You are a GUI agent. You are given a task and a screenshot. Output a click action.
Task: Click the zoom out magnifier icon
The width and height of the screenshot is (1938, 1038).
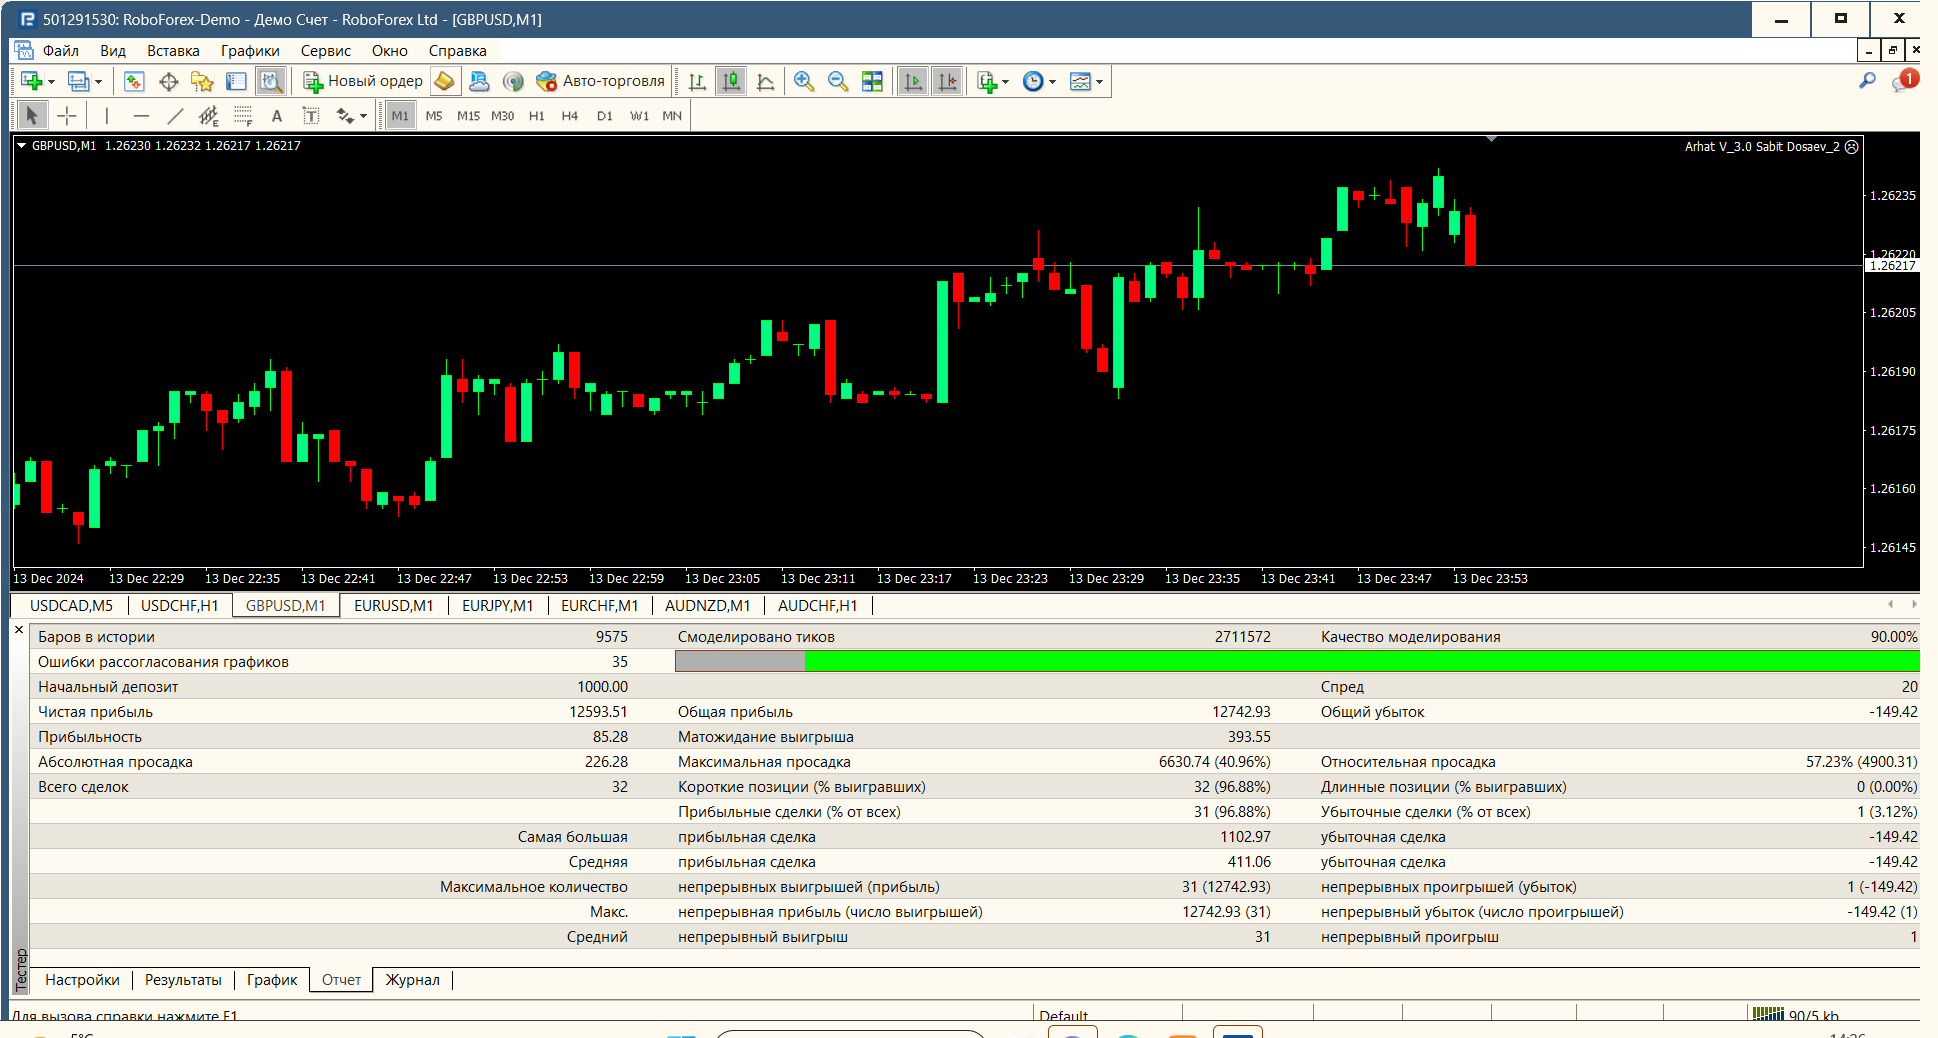point(838,82)
